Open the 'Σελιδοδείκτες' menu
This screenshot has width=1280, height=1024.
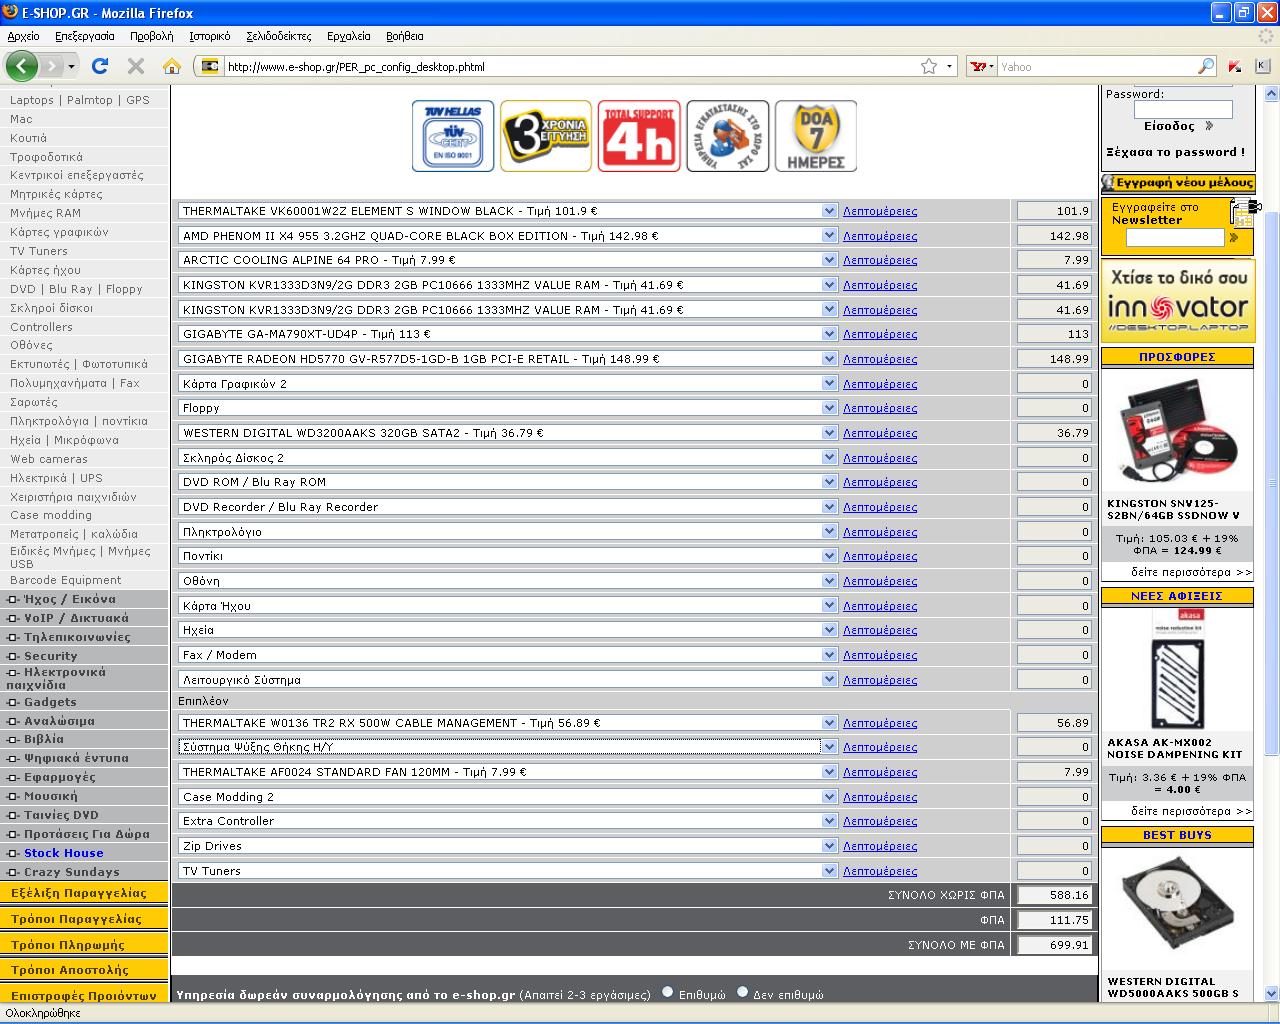coord(278,36)
